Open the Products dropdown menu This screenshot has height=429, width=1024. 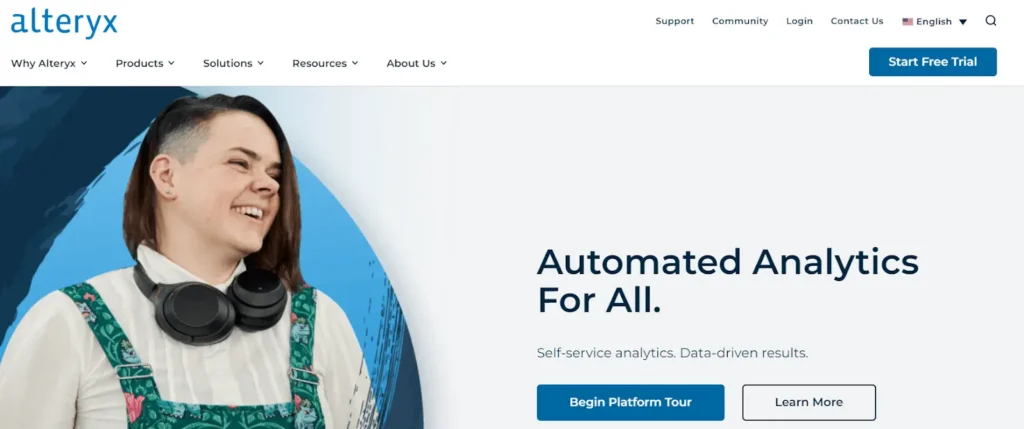pos(145,63)
